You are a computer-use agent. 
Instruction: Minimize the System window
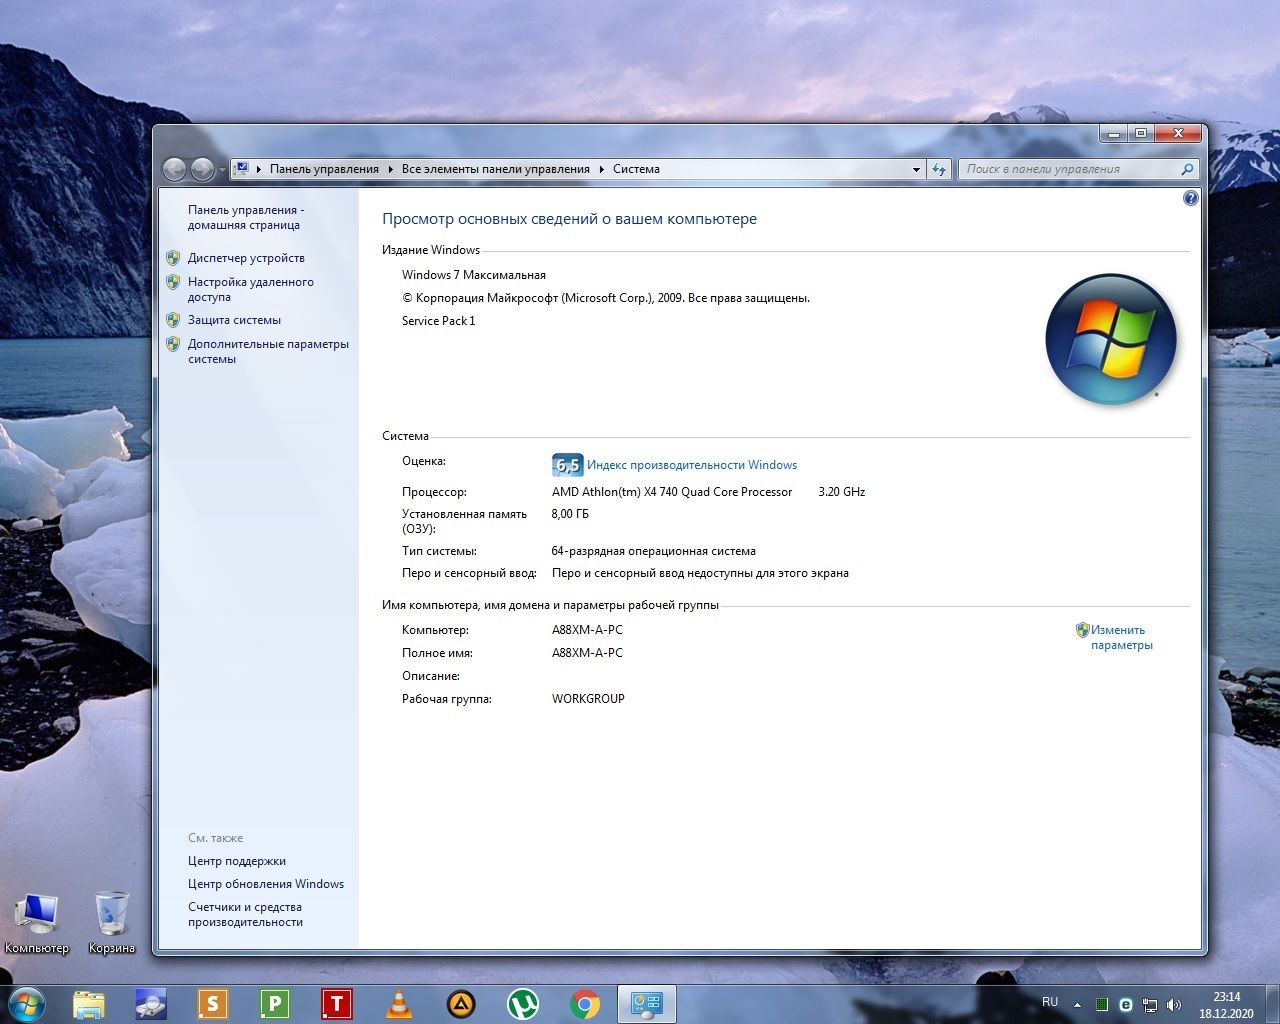tap(1113, 133)
